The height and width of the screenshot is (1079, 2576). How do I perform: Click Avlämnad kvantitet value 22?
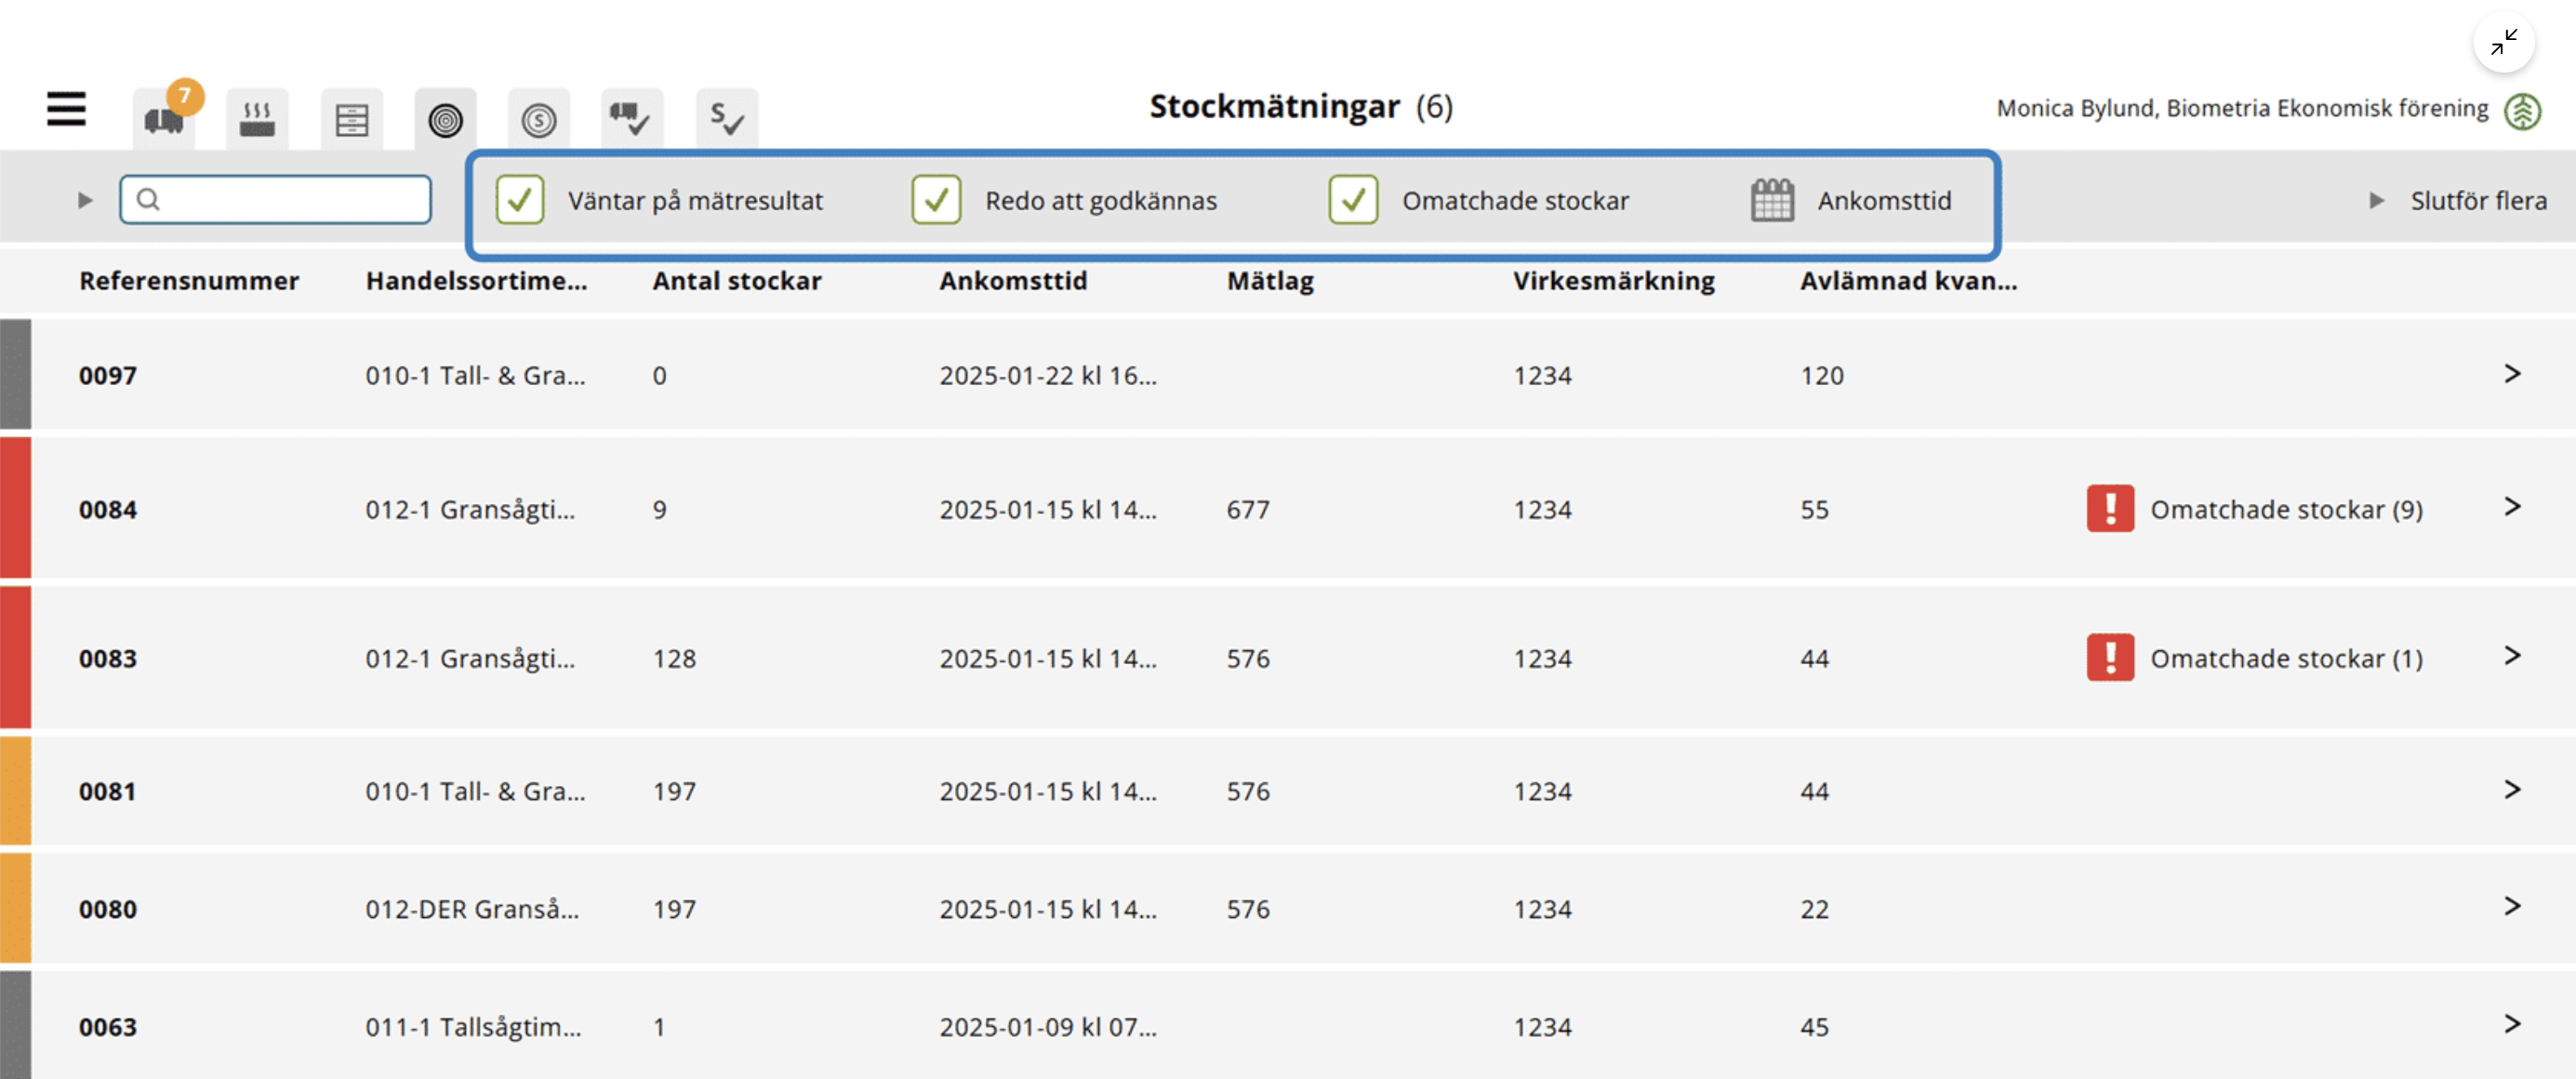(x=1814, y=910)
